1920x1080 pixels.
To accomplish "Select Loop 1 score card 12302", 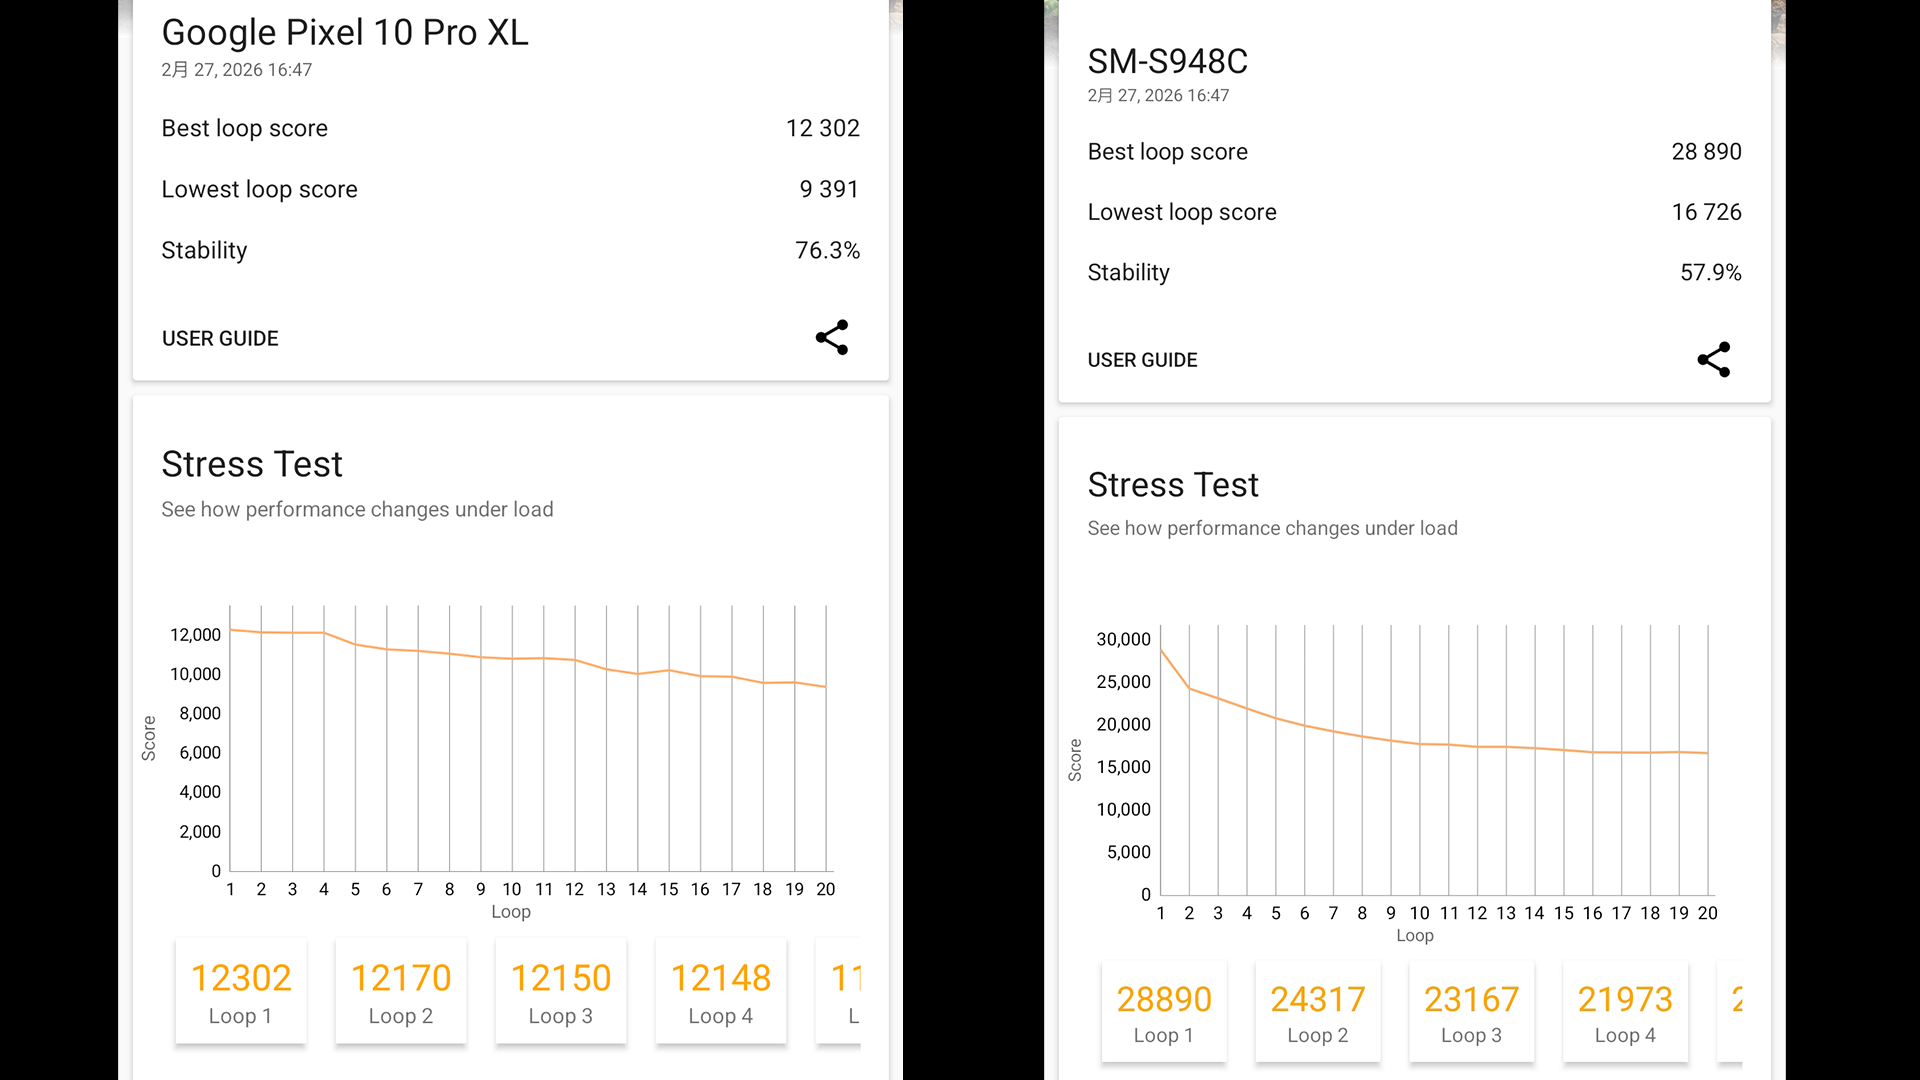I will (x=241, y=992).
